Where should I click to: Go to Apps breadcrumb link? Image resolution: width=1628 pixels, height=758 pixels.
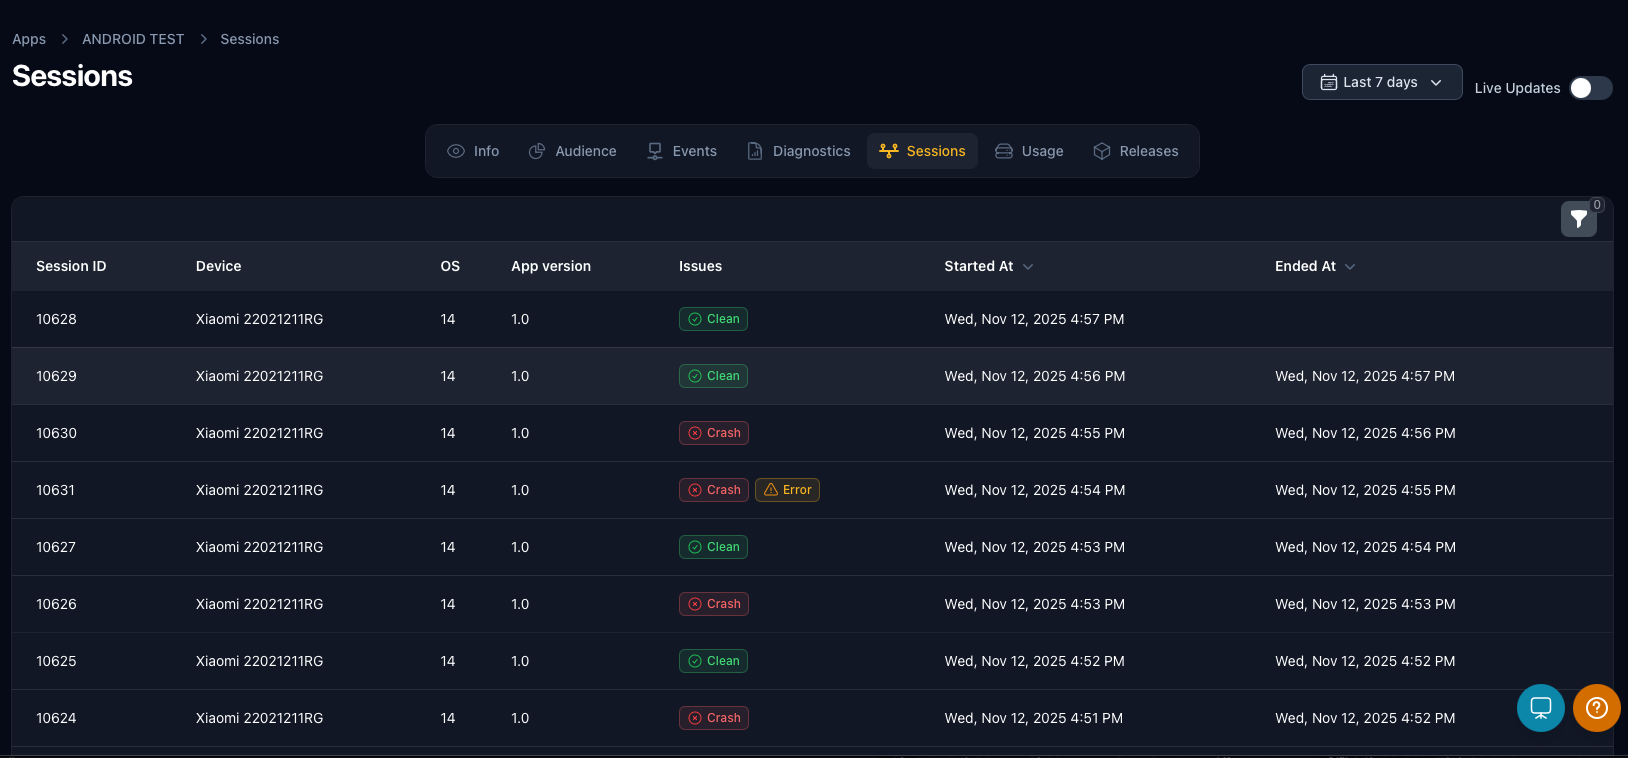[29, 39]
